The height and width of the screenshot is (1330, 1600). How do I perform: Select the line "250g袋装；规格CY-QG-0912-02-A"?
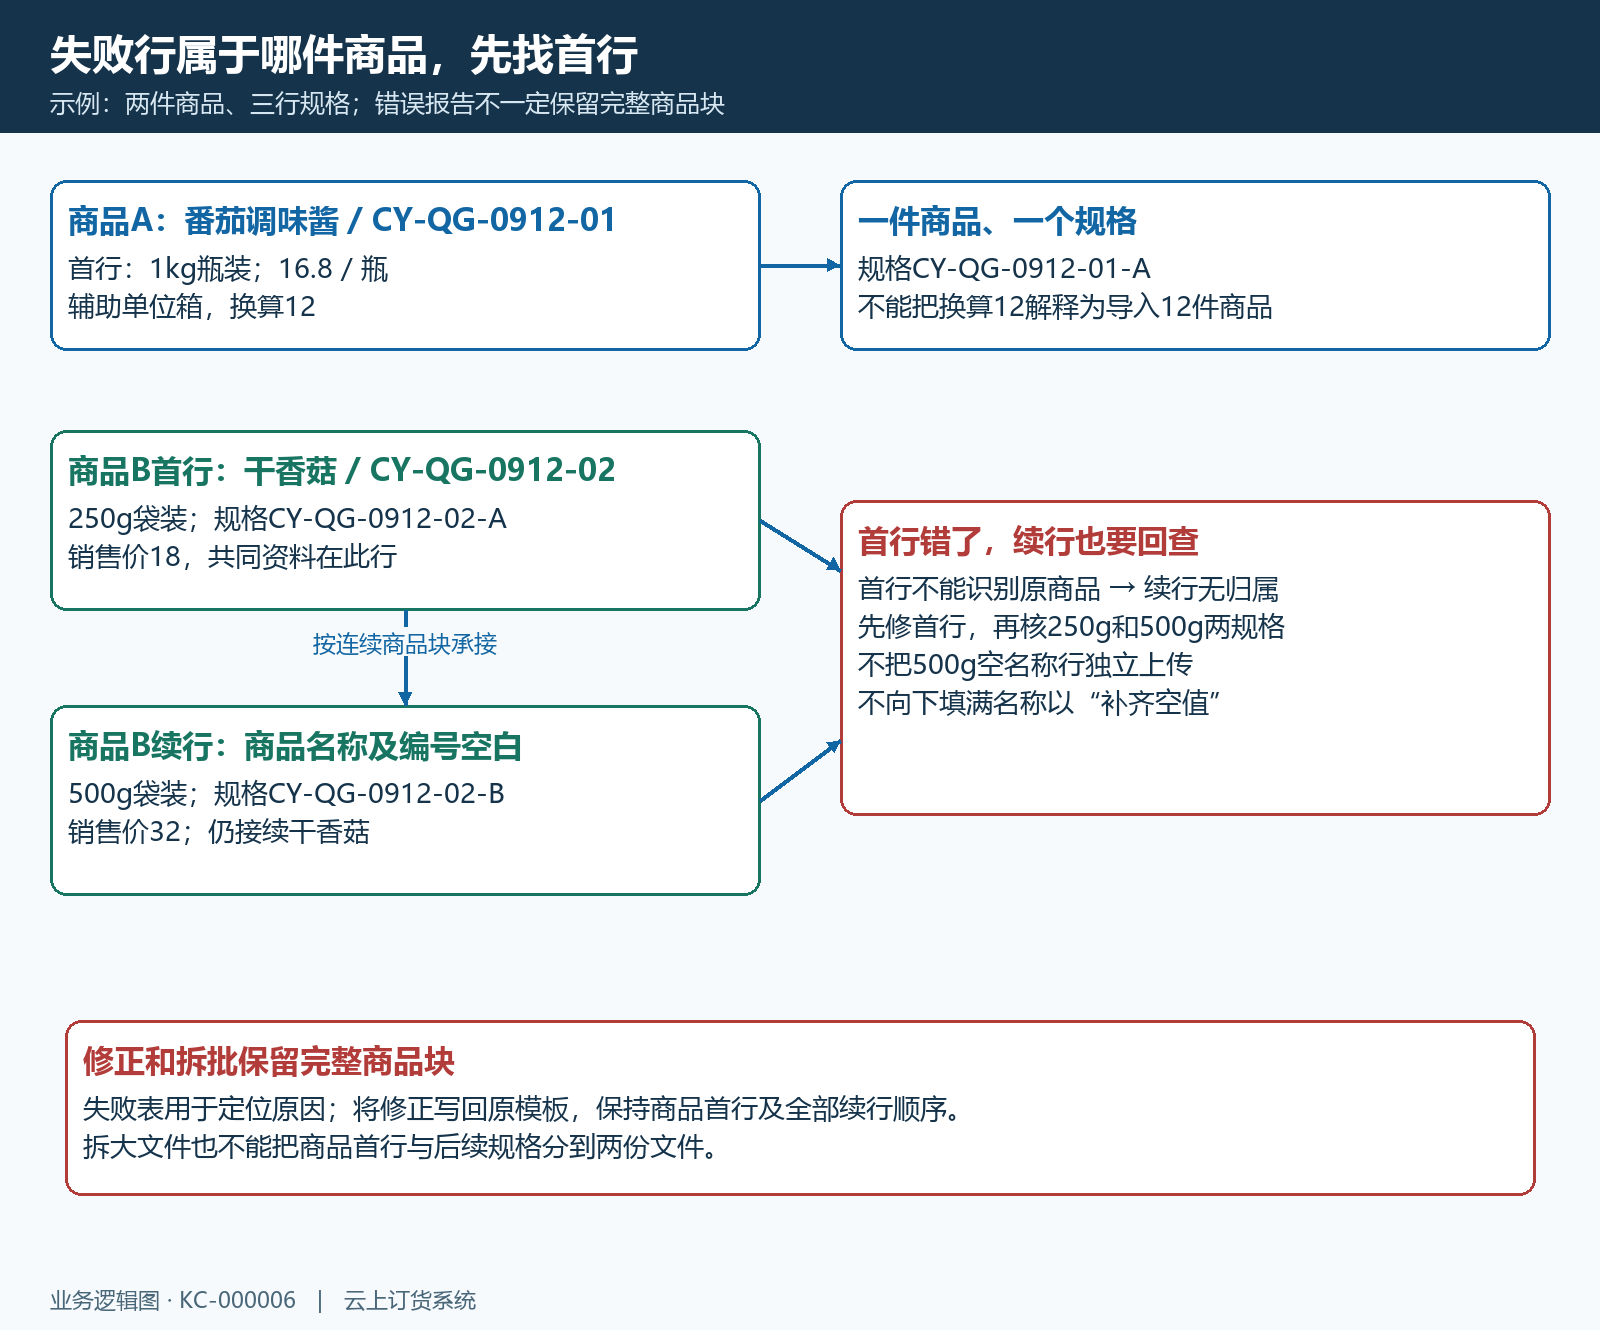coord(288,519)
